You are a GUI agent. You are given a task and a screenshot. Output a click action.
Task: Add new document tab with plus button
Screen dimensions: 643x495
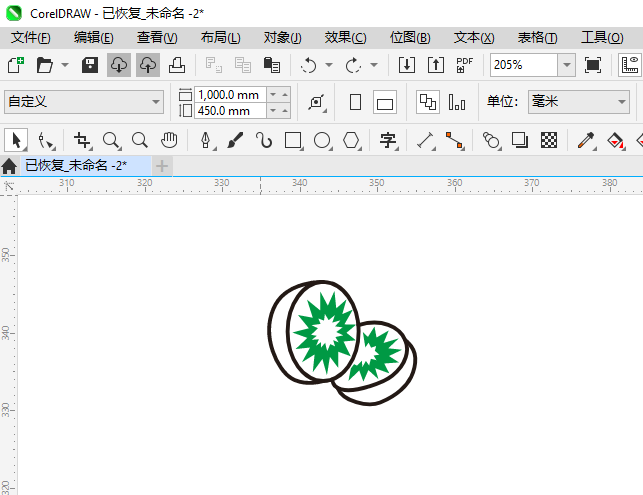(161, 165)
